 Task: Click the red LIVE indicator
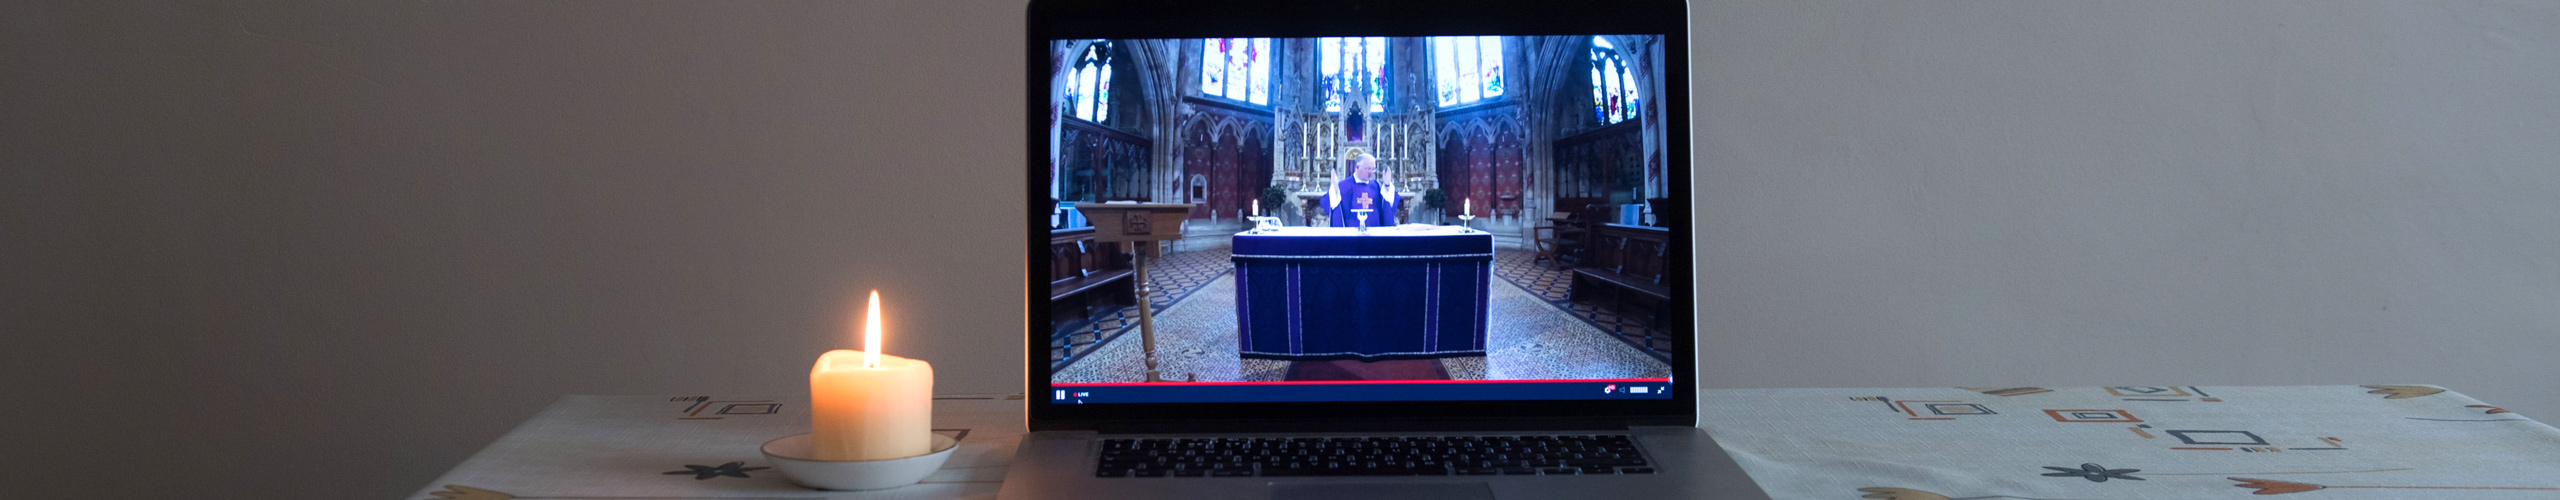point(1081,395)
